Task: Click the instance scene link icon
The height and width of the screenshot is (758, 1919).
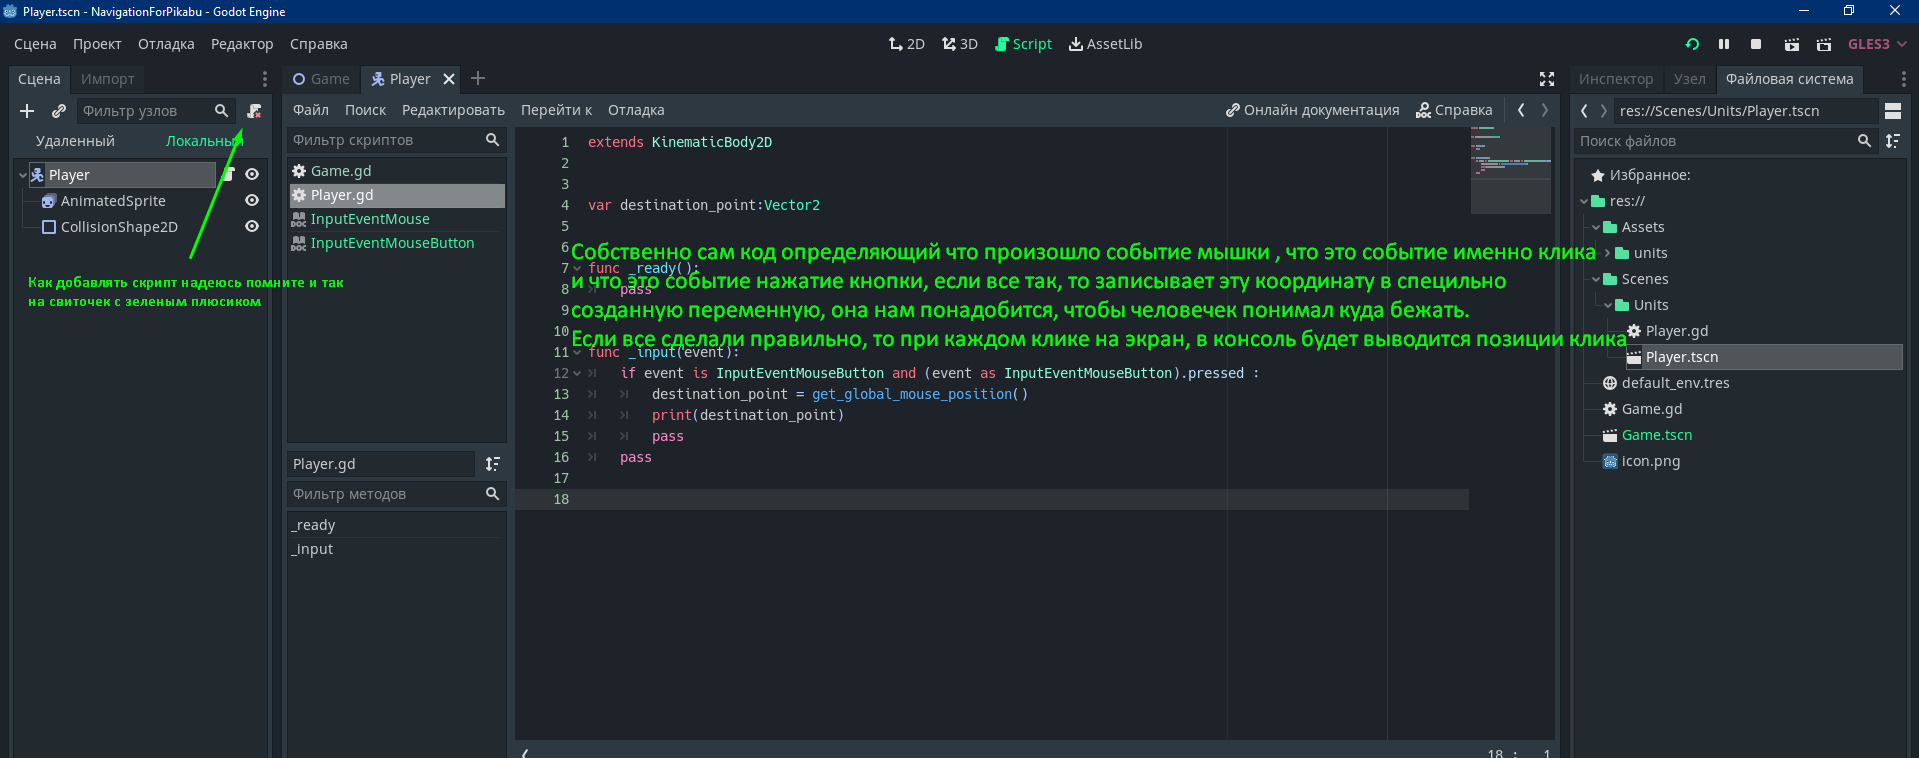Action: [x=59, y=111]
